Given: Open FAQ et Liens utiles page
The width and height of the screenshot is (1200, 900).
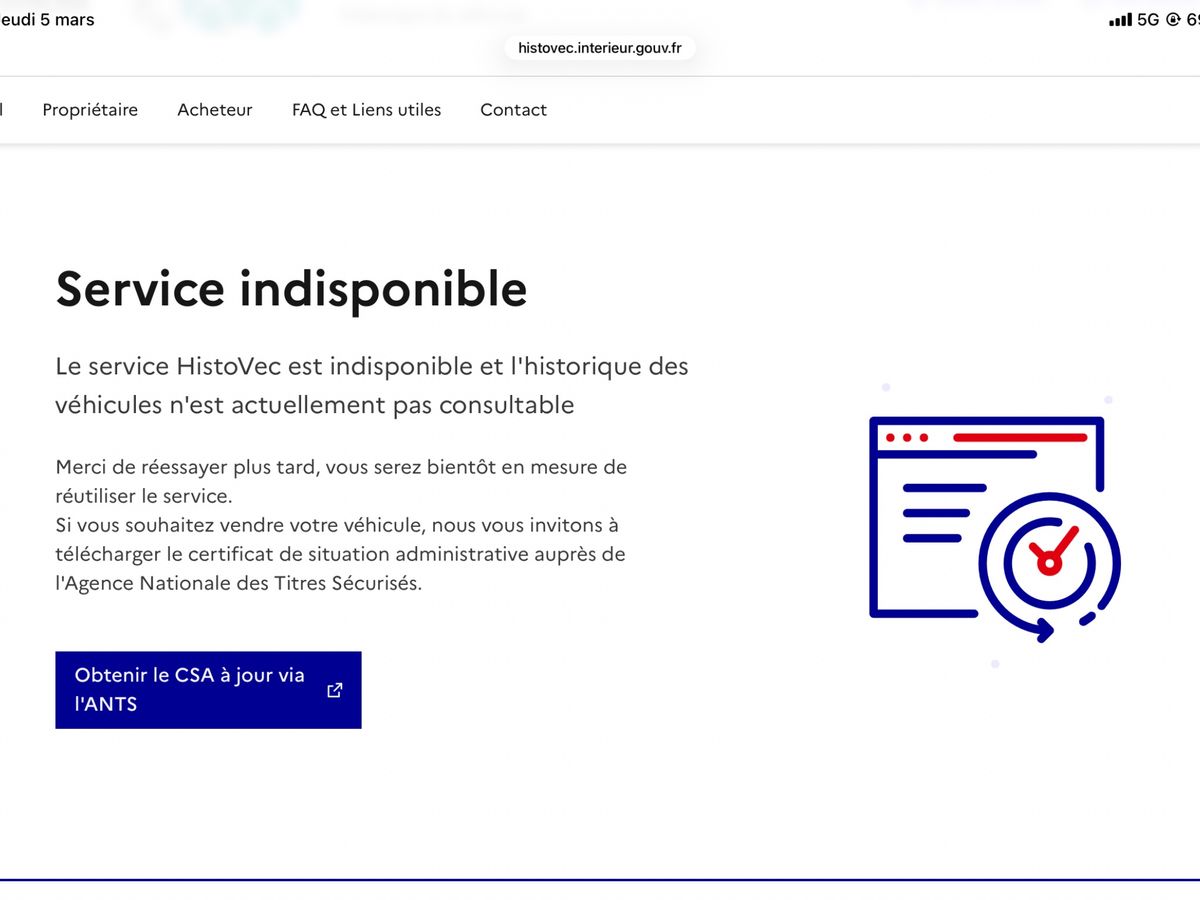Looking at the screenshot, I should pyautogui.click(x=366, y=110).
